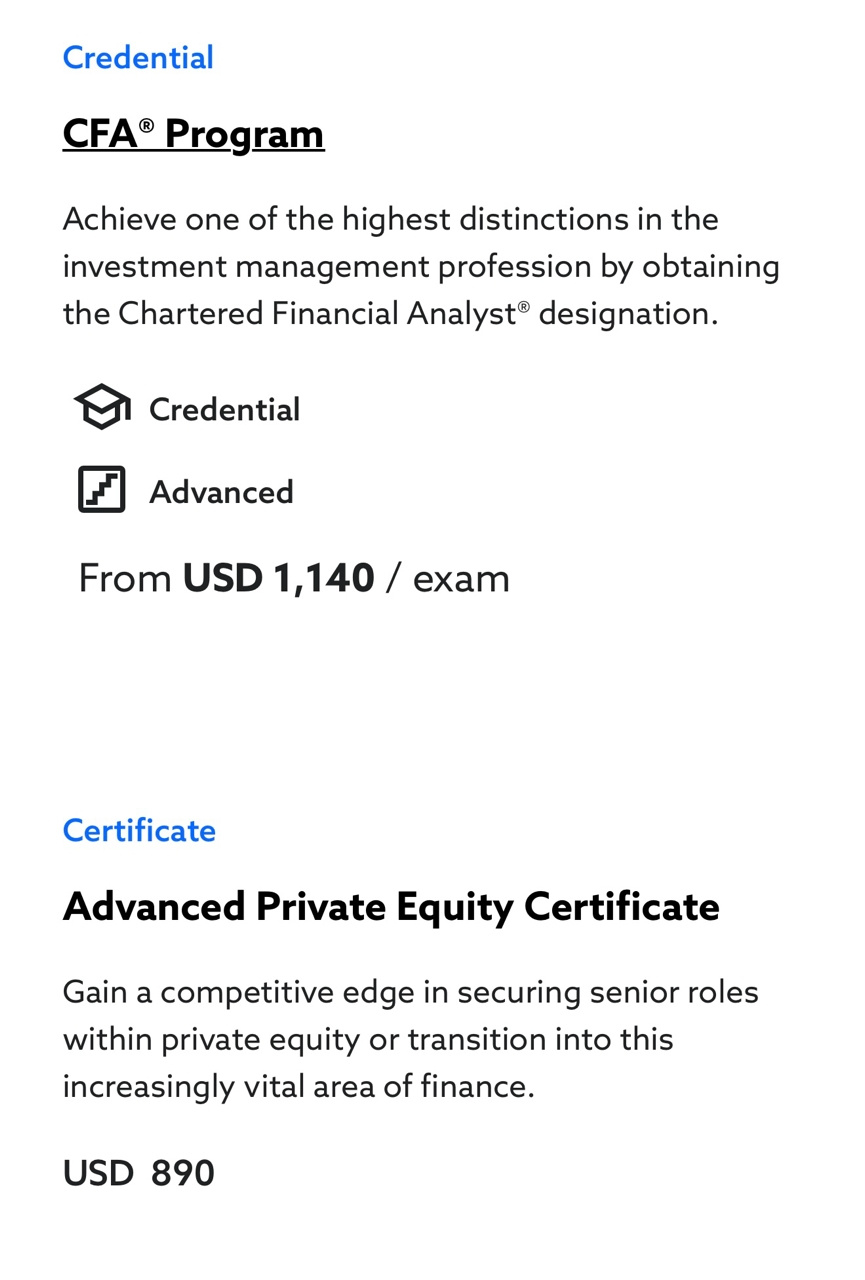Image resolution: width=865 pixels, height=1280 pixels.
Task: Click the Credential text beside cap icon
Action: point(224,410)
